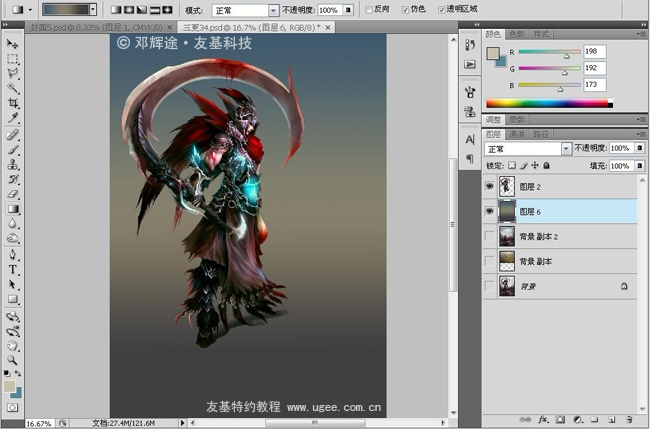
Task: Select the Gradient tool in toolbox
Action: click(12, 209)
